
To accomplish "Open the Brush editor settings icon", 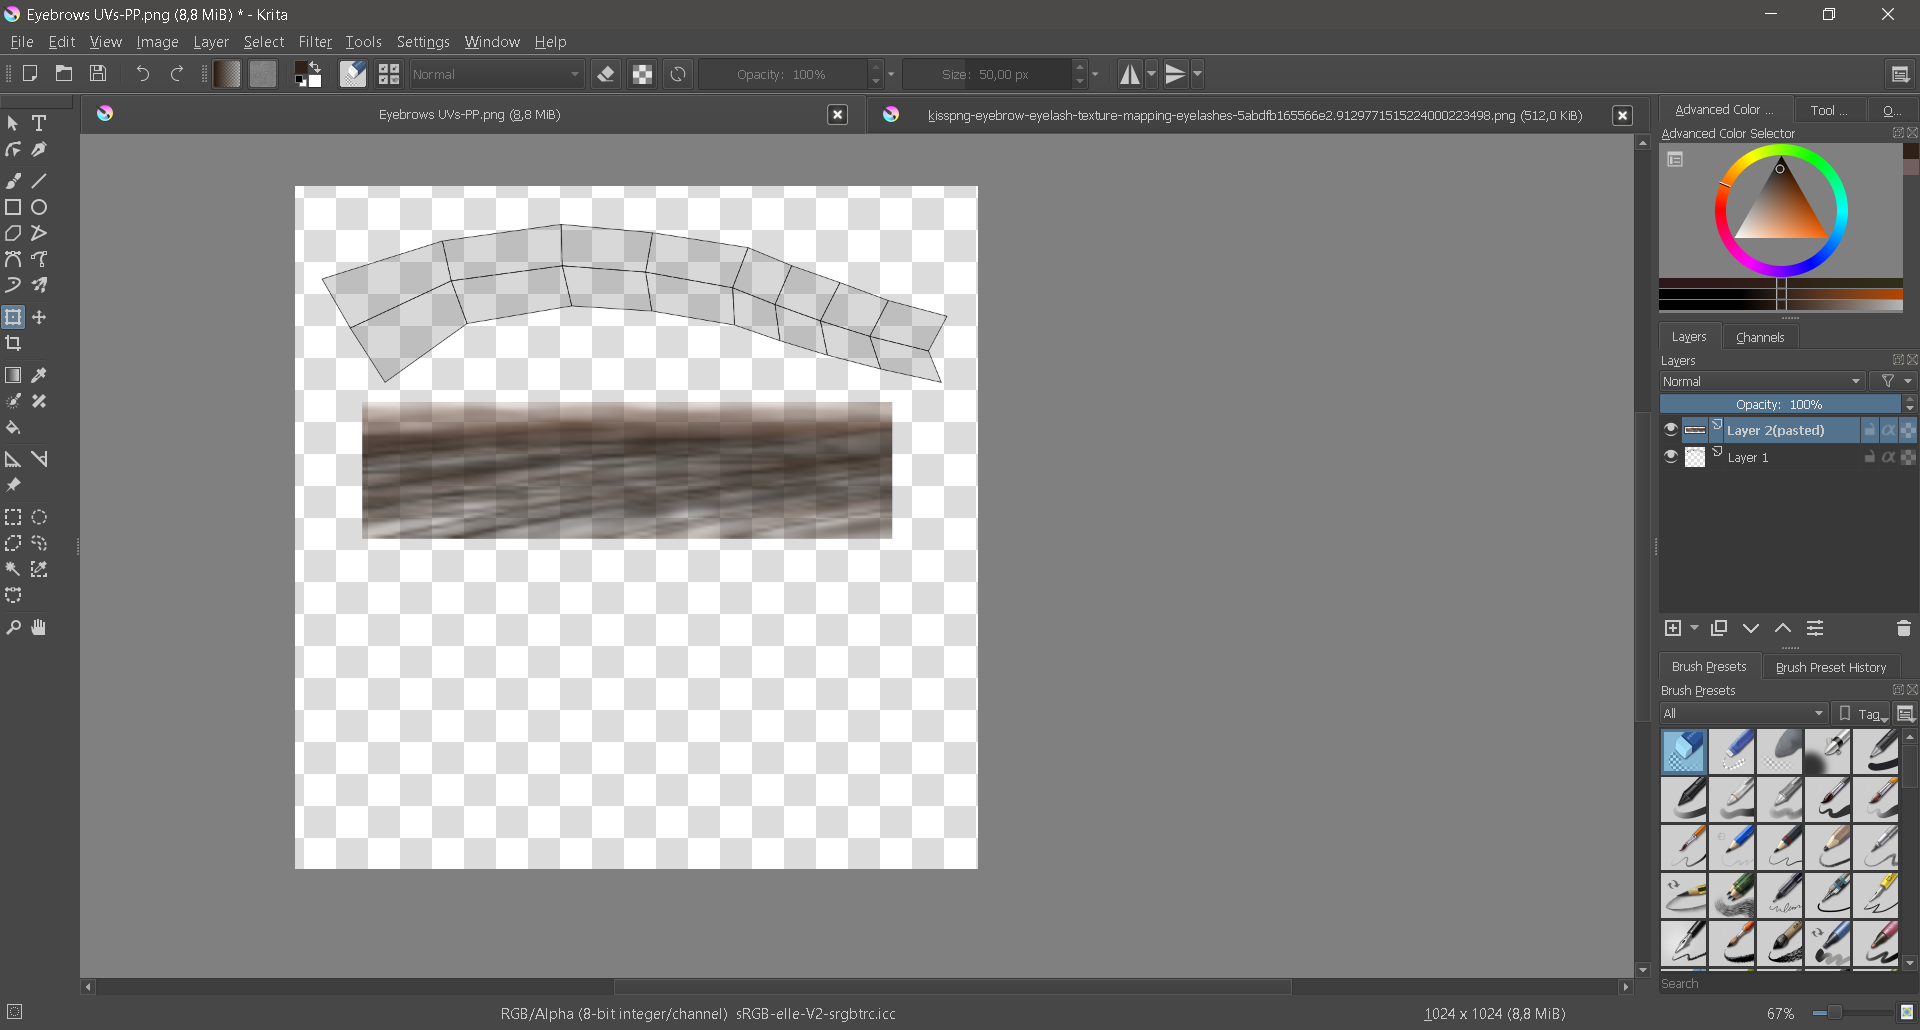I will (353, 74).
